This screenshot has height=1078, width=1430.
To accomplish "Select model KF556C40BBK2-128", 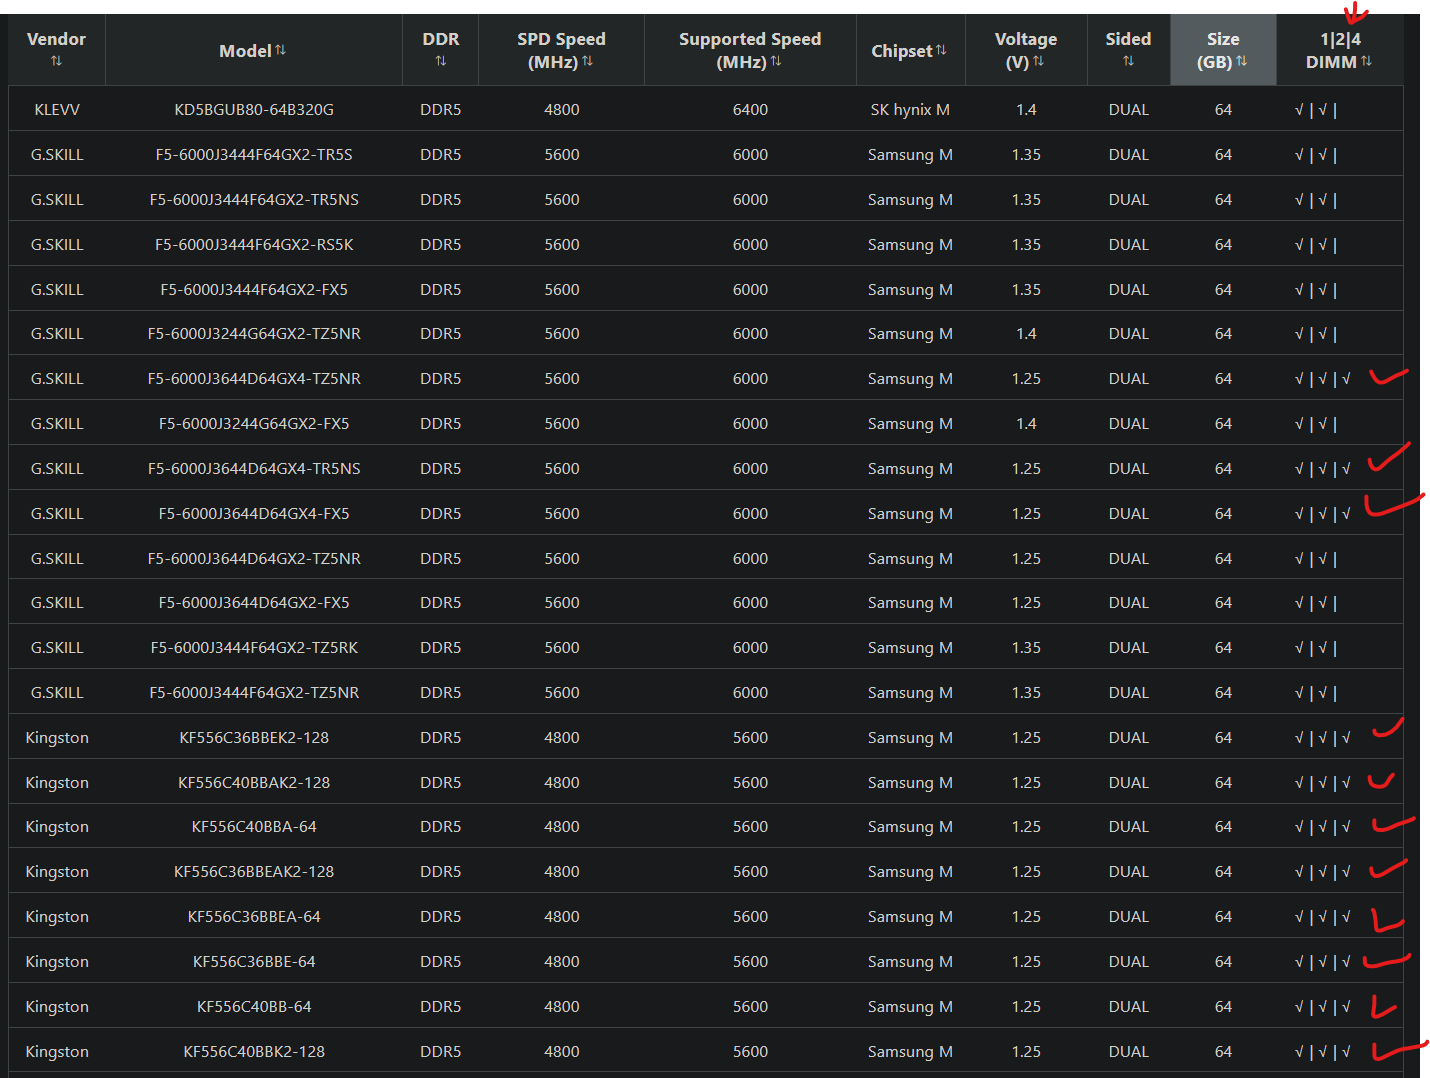I will tap(254, 1052).
